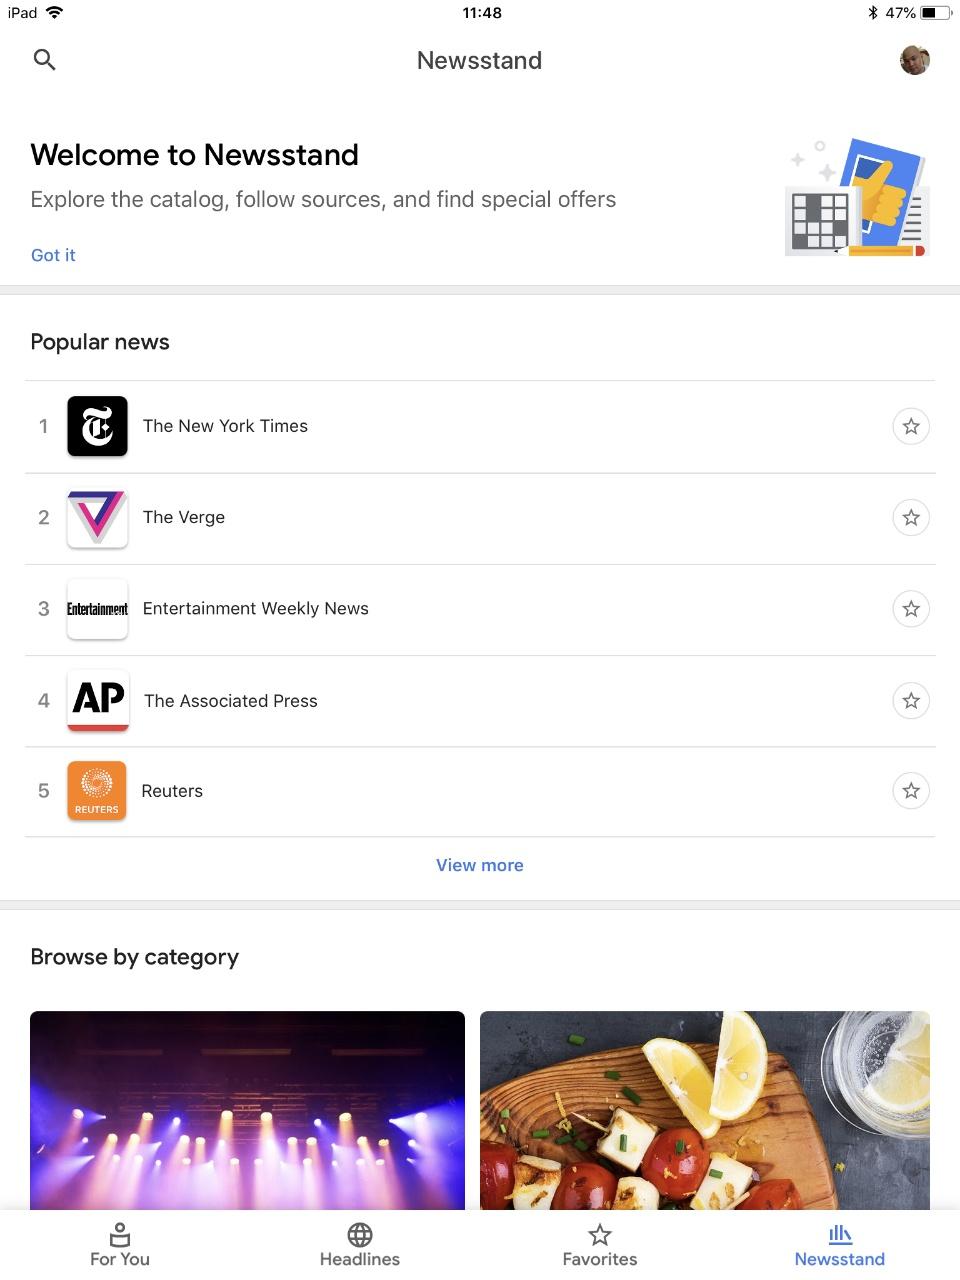The image size is (960, 1280).
Task: Toggle the star for The Verge
Action: point(911,518)
